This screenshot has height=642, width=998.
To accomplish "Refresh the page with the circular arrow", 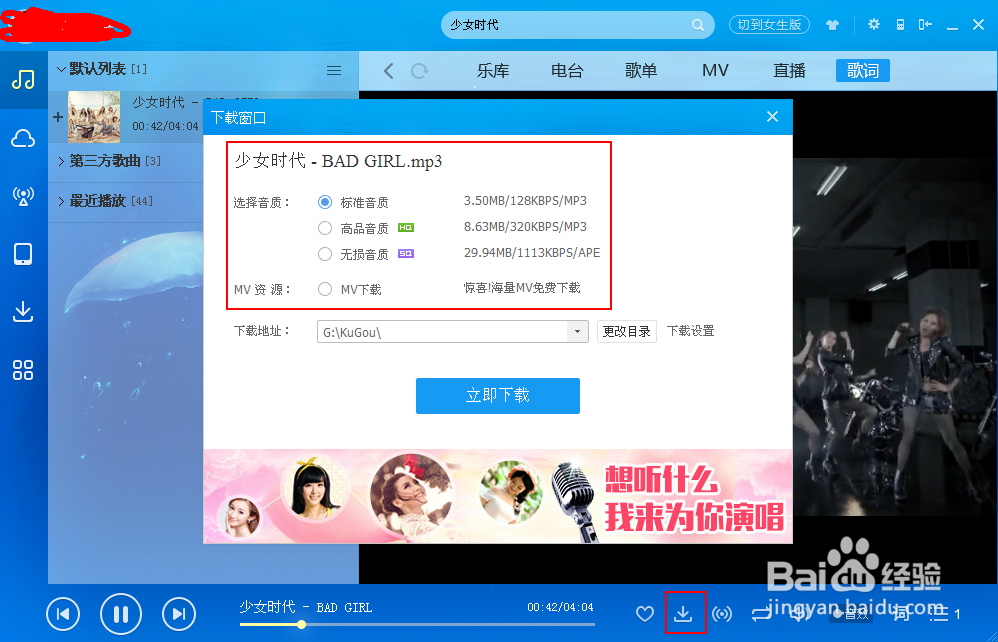I will pos(419,71).
